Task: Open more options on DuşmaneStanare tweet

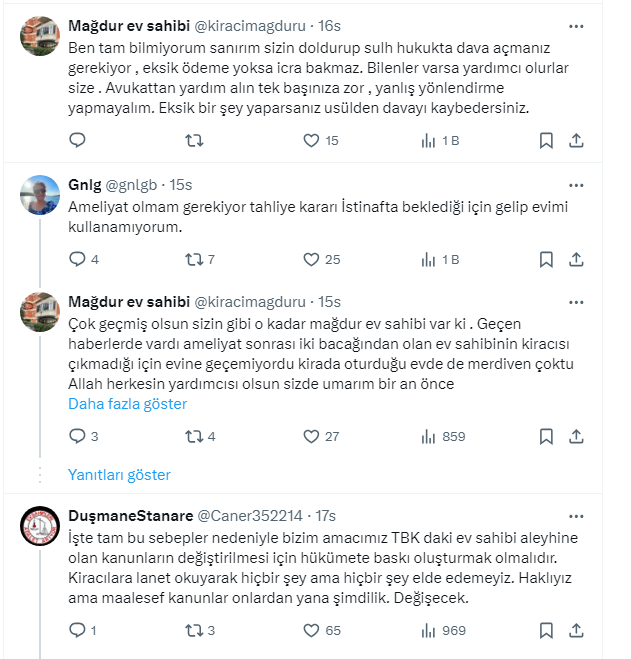Action: [576, 515]
